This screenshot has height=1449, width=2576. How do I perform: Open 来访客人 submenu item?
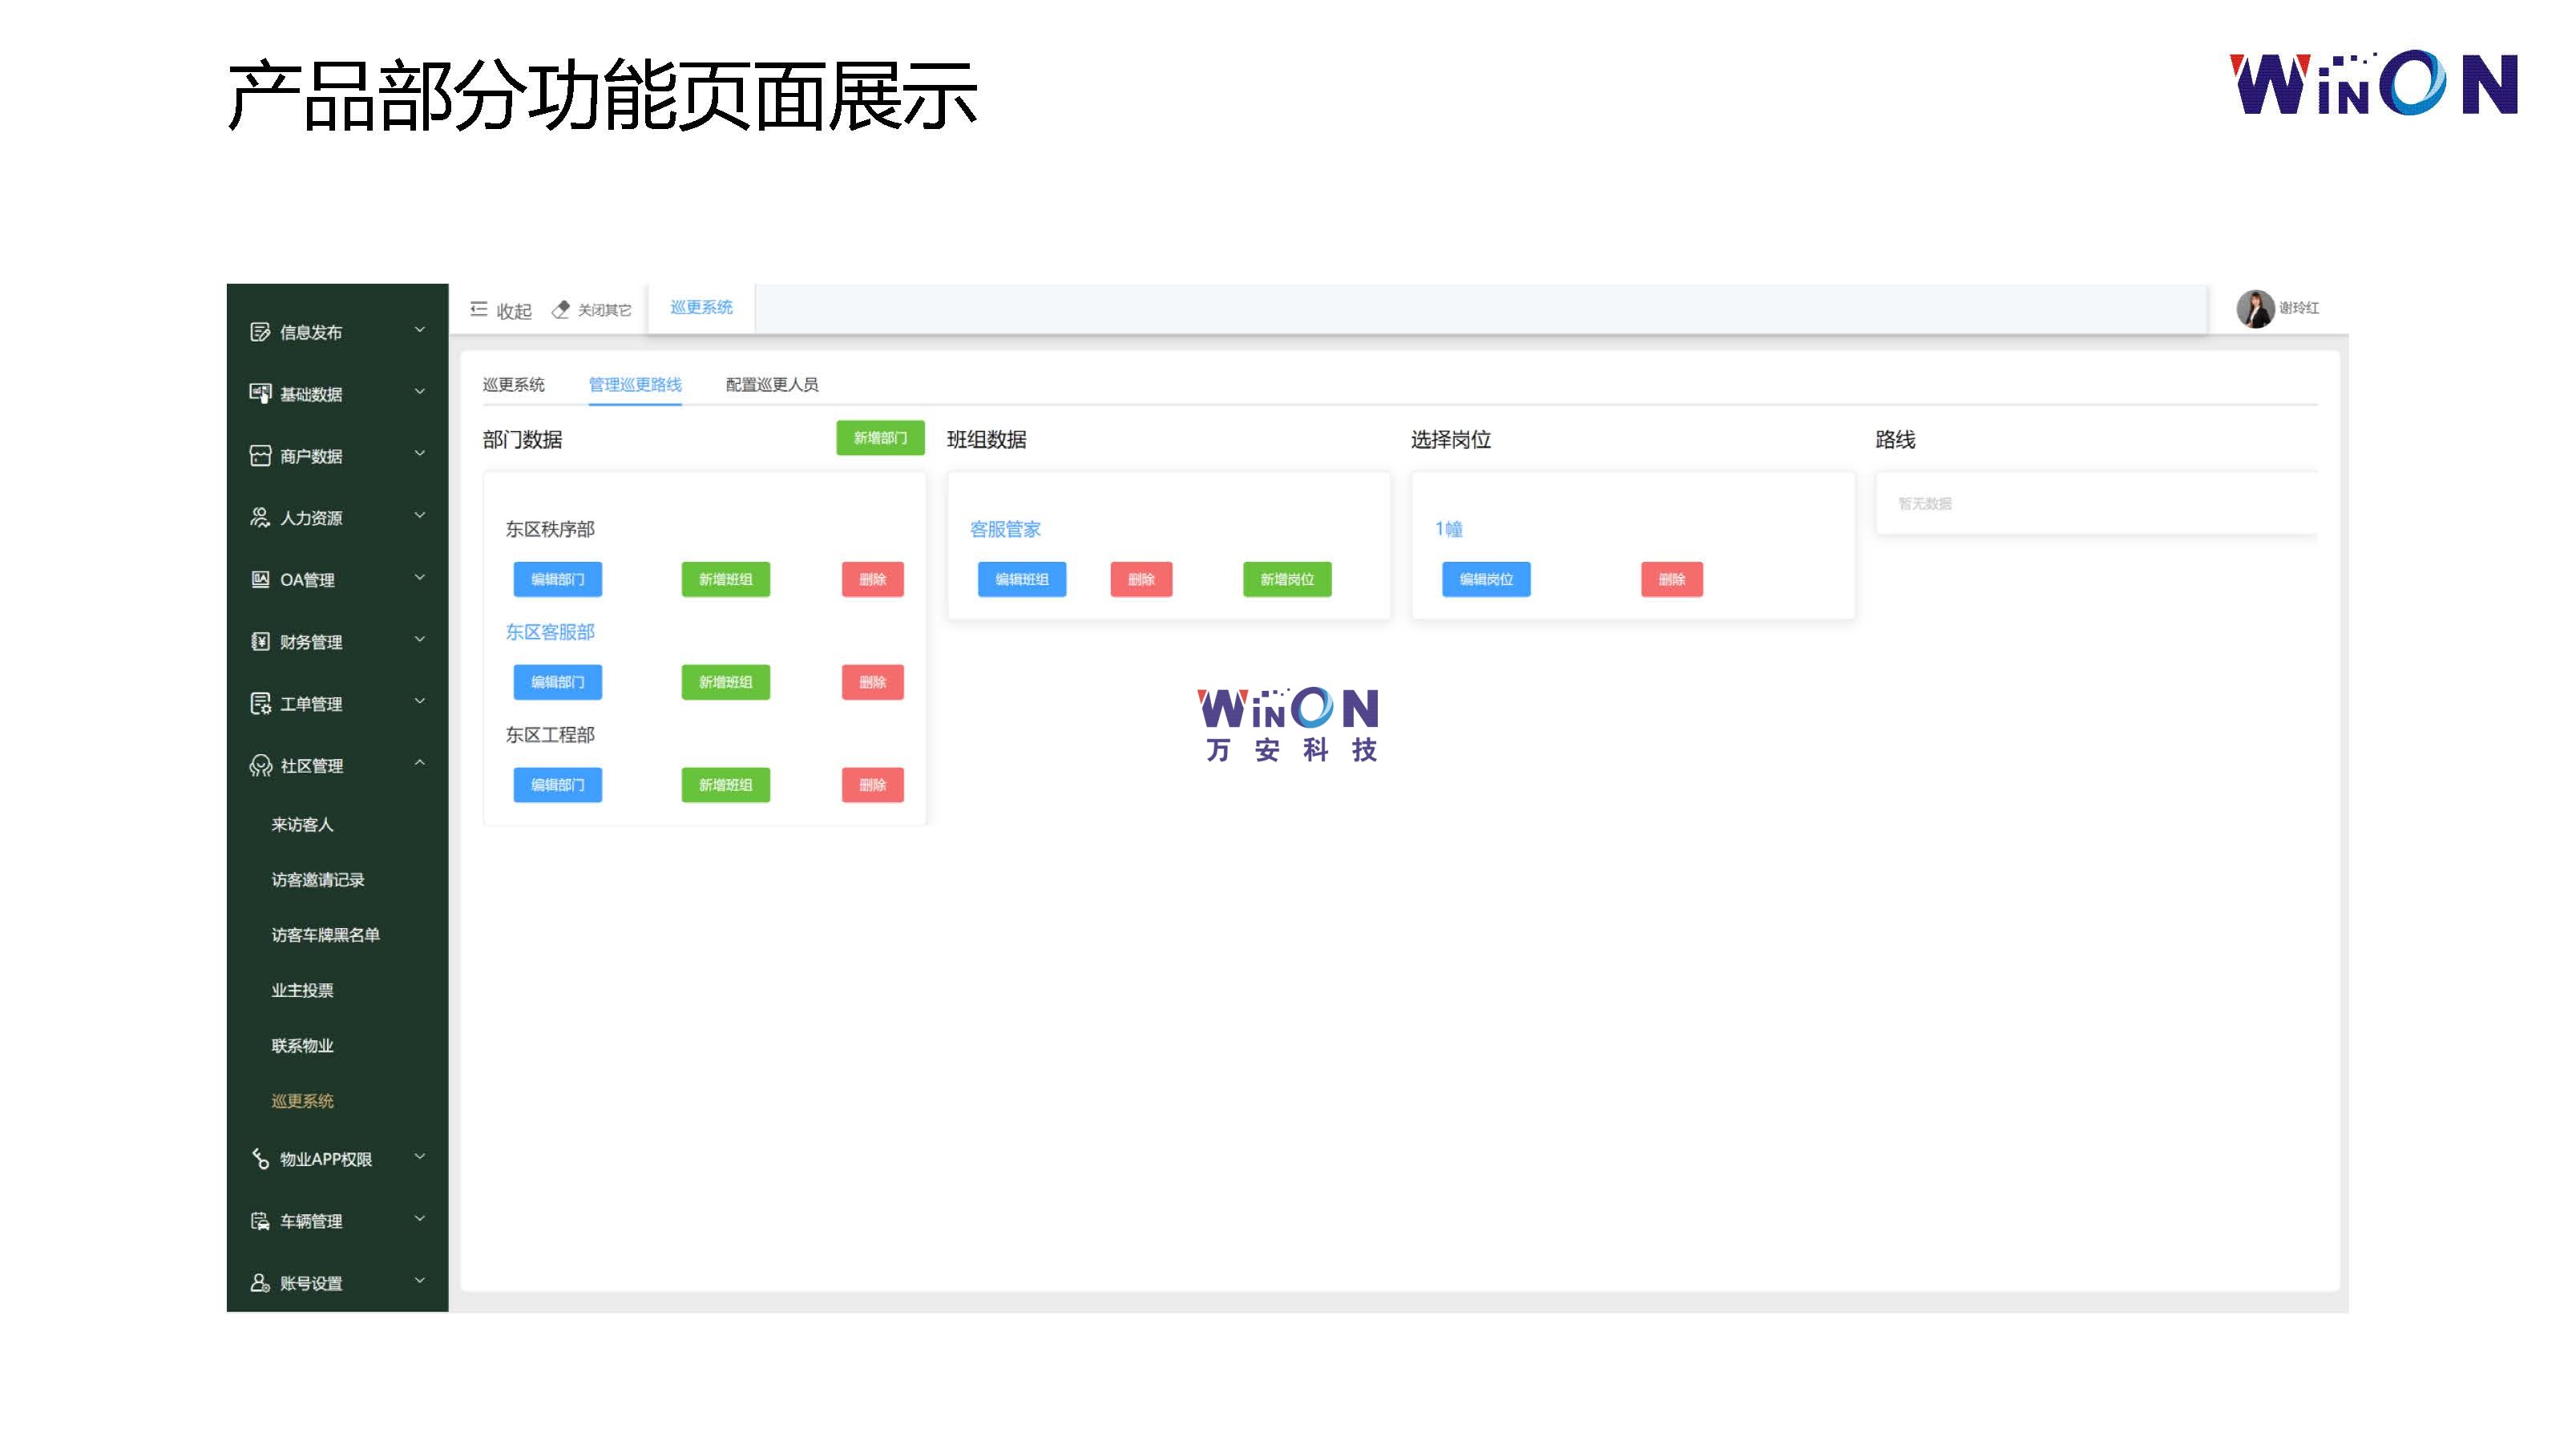point(302,825)
